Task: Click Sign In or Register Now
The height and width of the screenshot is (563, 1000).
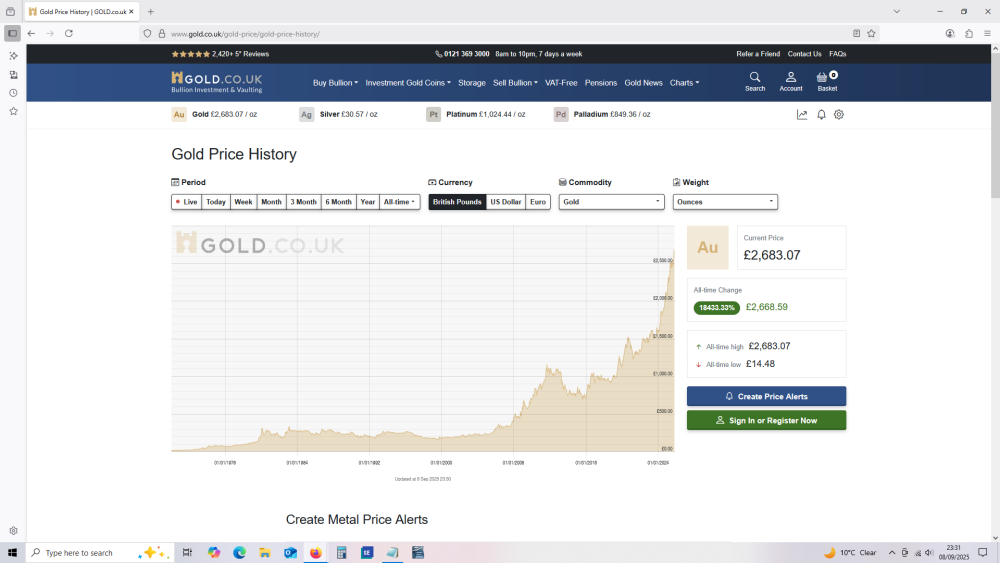Action: point(766,420)
